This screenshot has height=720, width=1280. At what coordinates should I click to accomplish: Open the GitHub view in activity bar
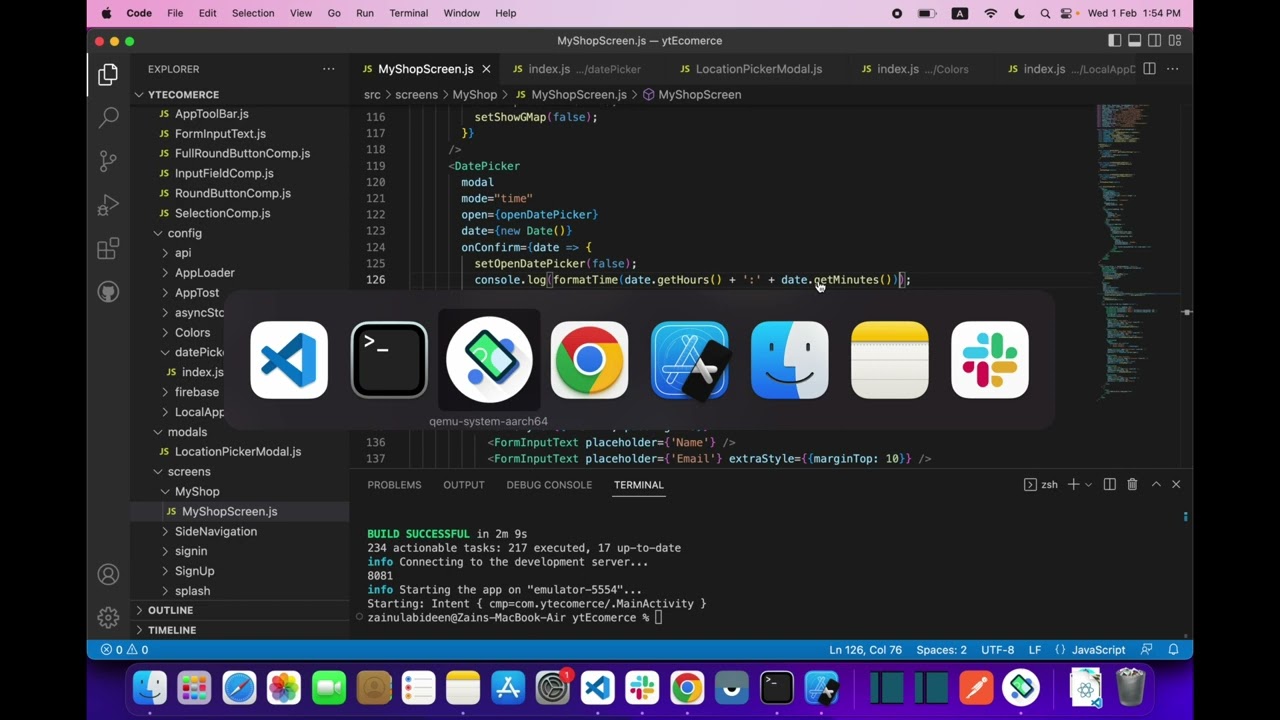point(108,292)
